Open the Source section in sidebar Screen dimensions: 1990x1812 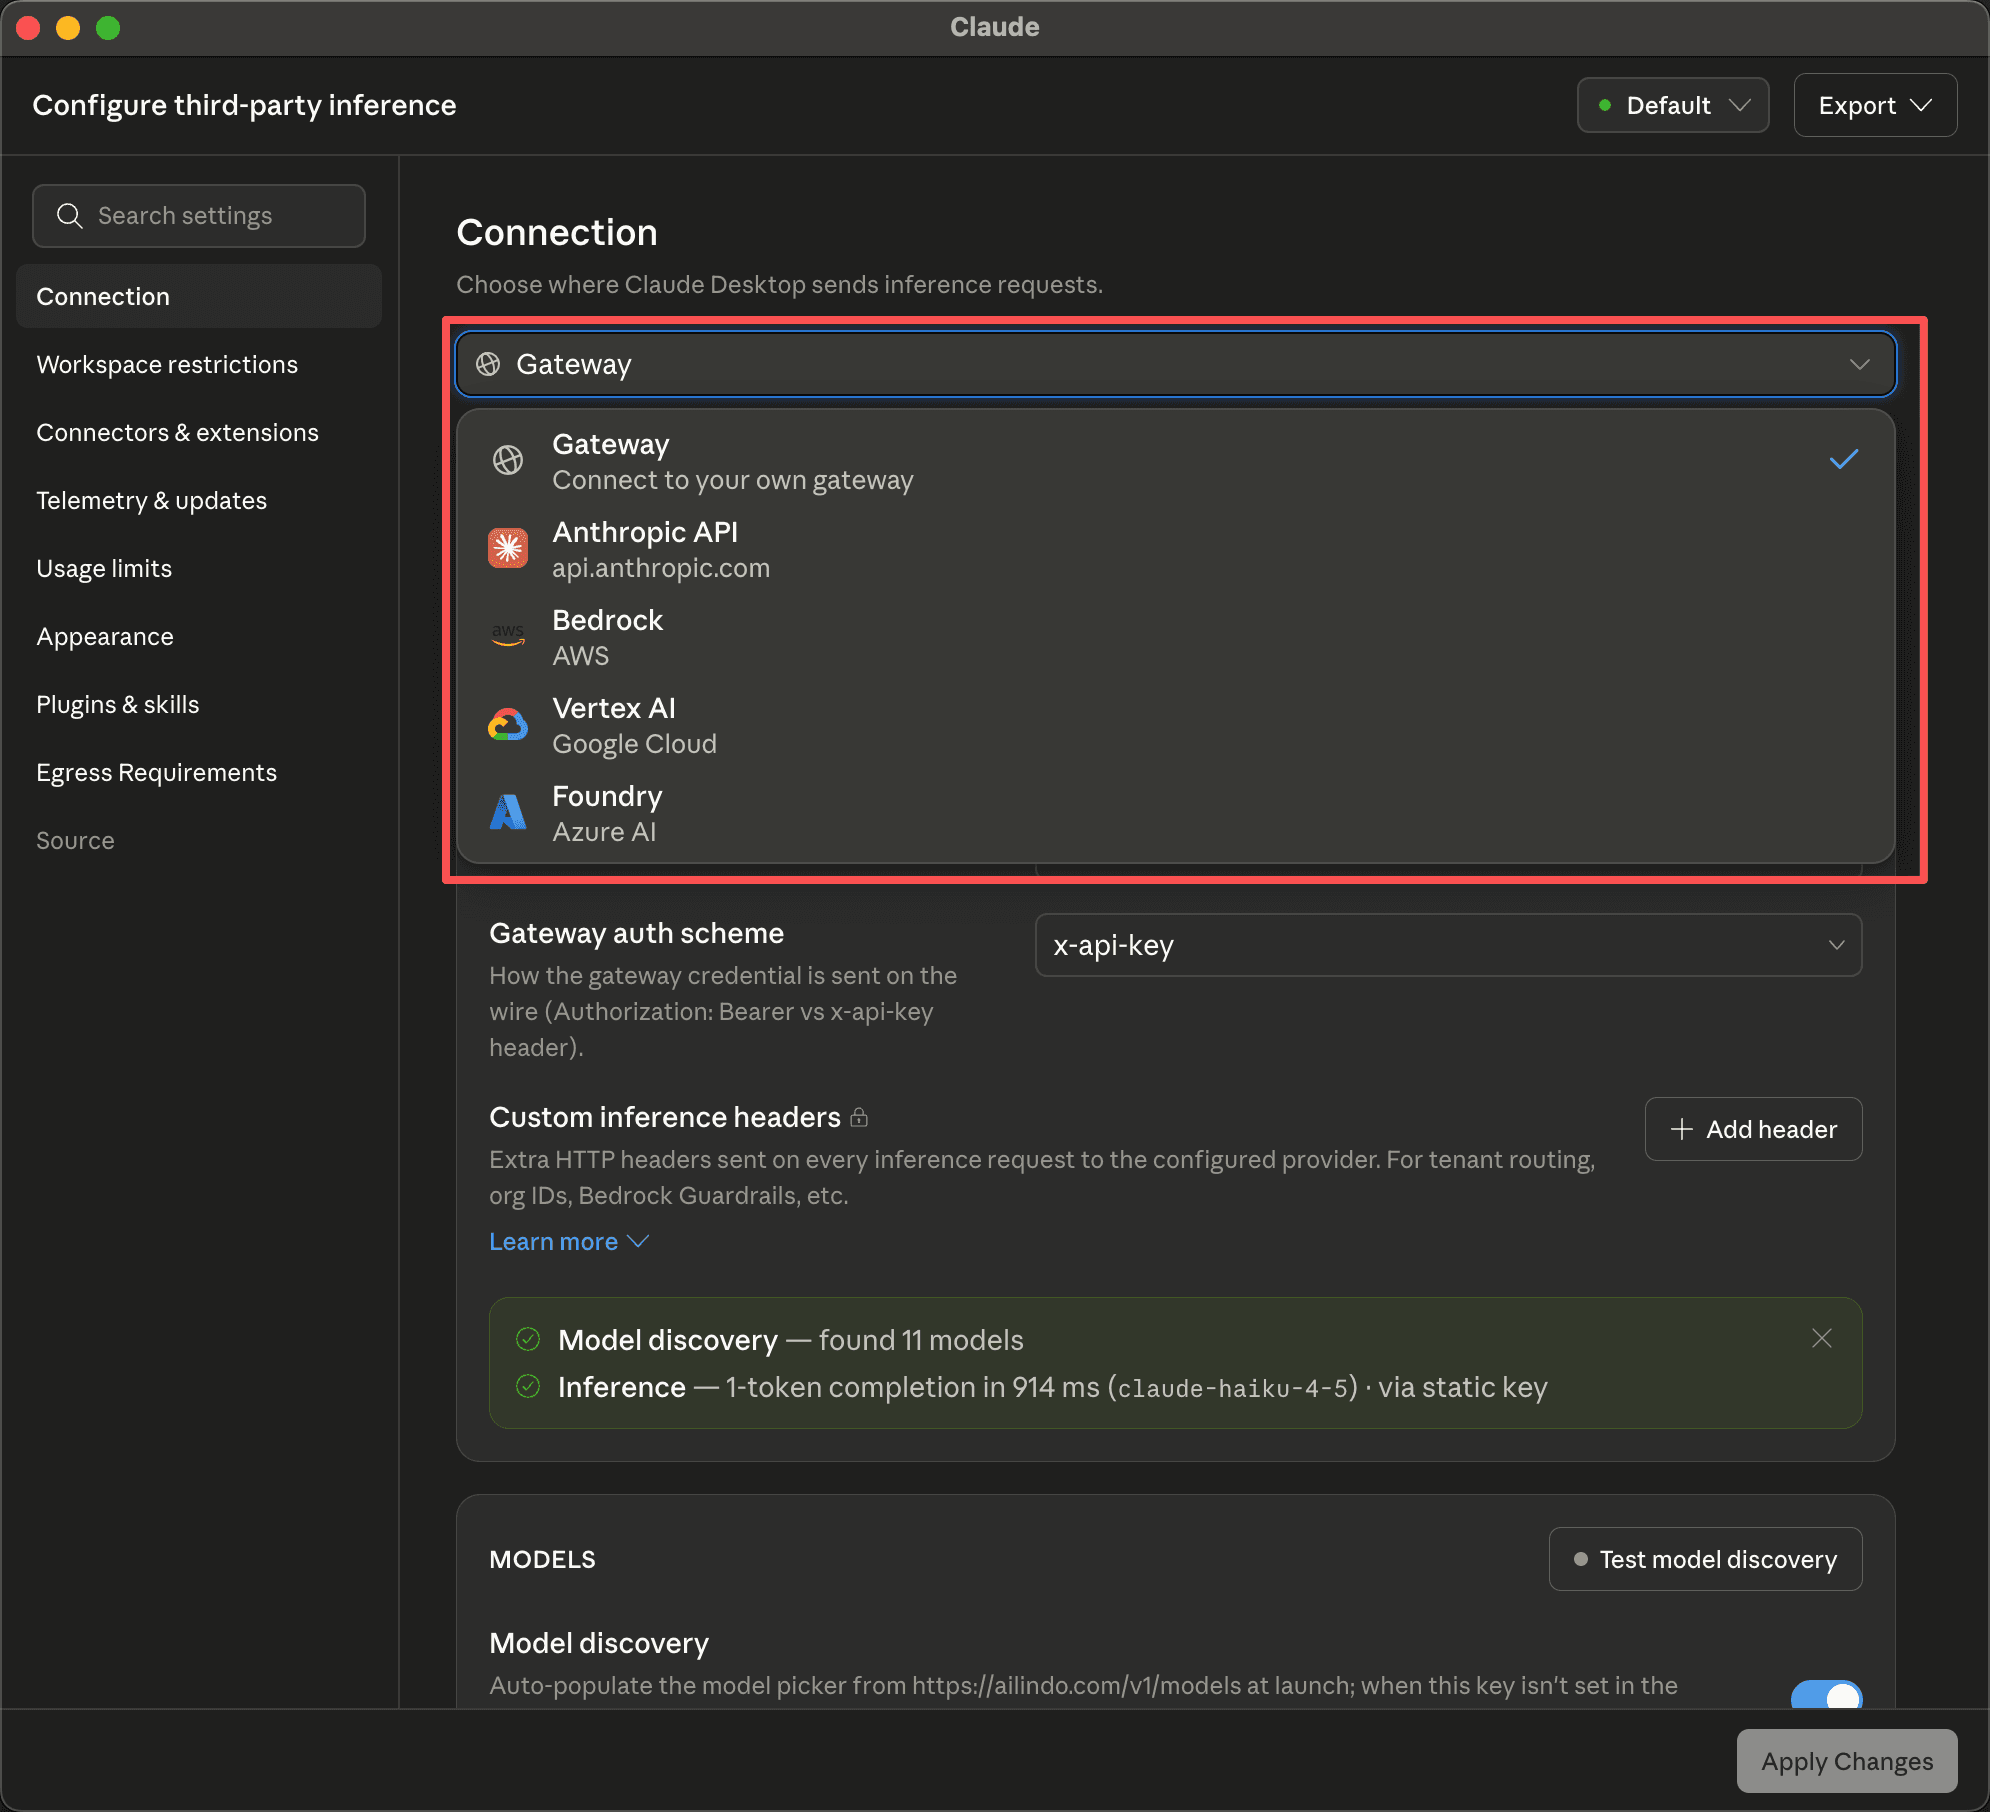199,840
